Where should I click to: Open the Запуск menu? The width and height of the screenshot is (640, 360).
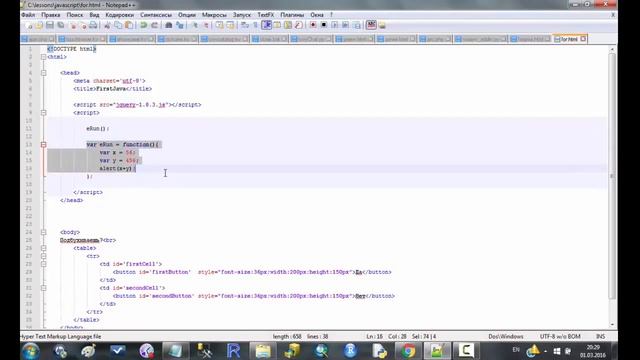point(242,15)
